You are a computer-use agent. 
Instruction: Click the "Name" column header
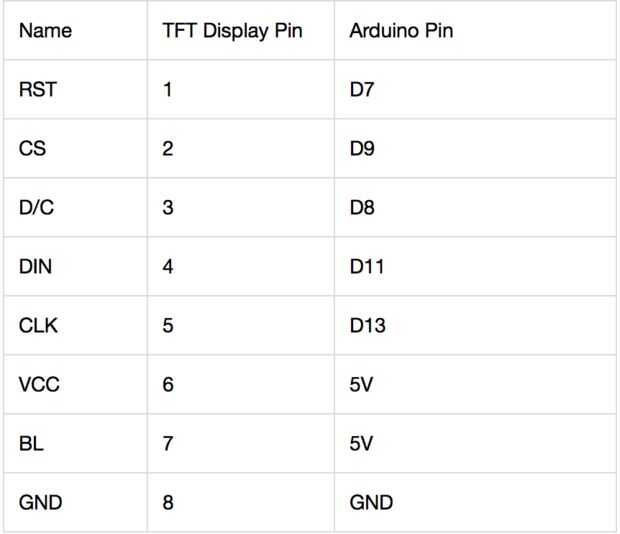[46, 31]
